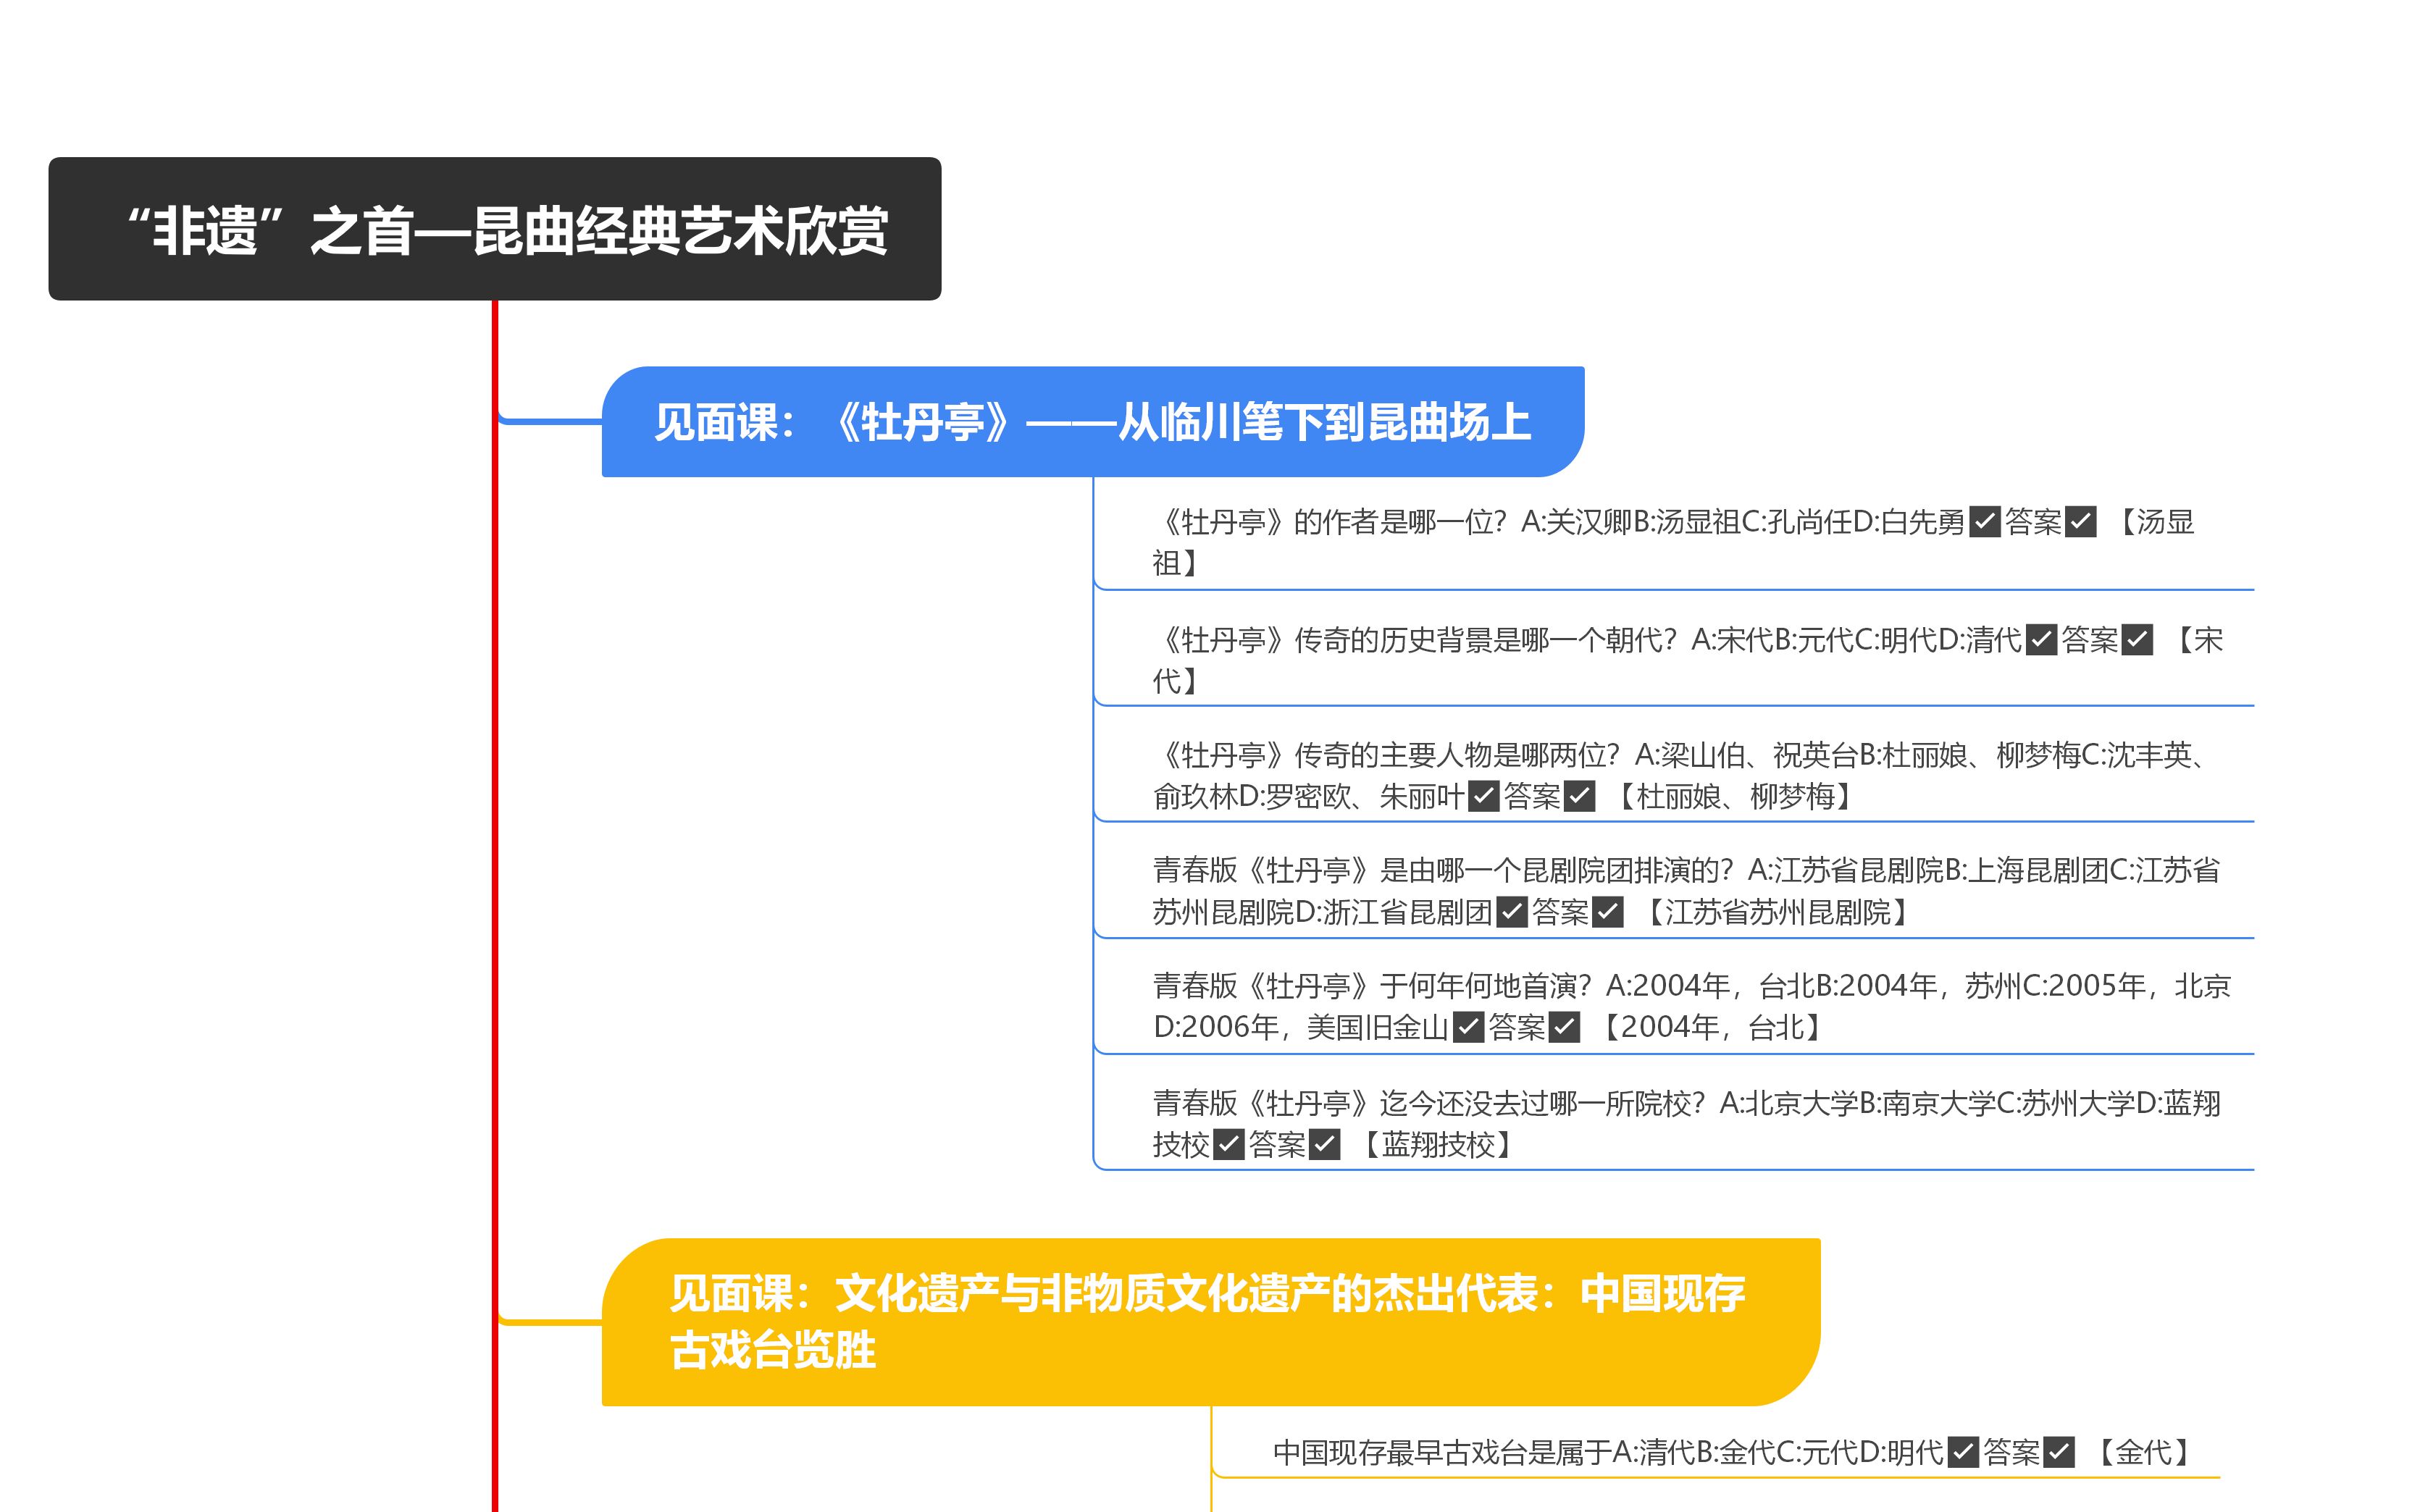Click the checkmark after D:白先勇
This screenshot has width=2420, height=1512.
coord(1984,522)
